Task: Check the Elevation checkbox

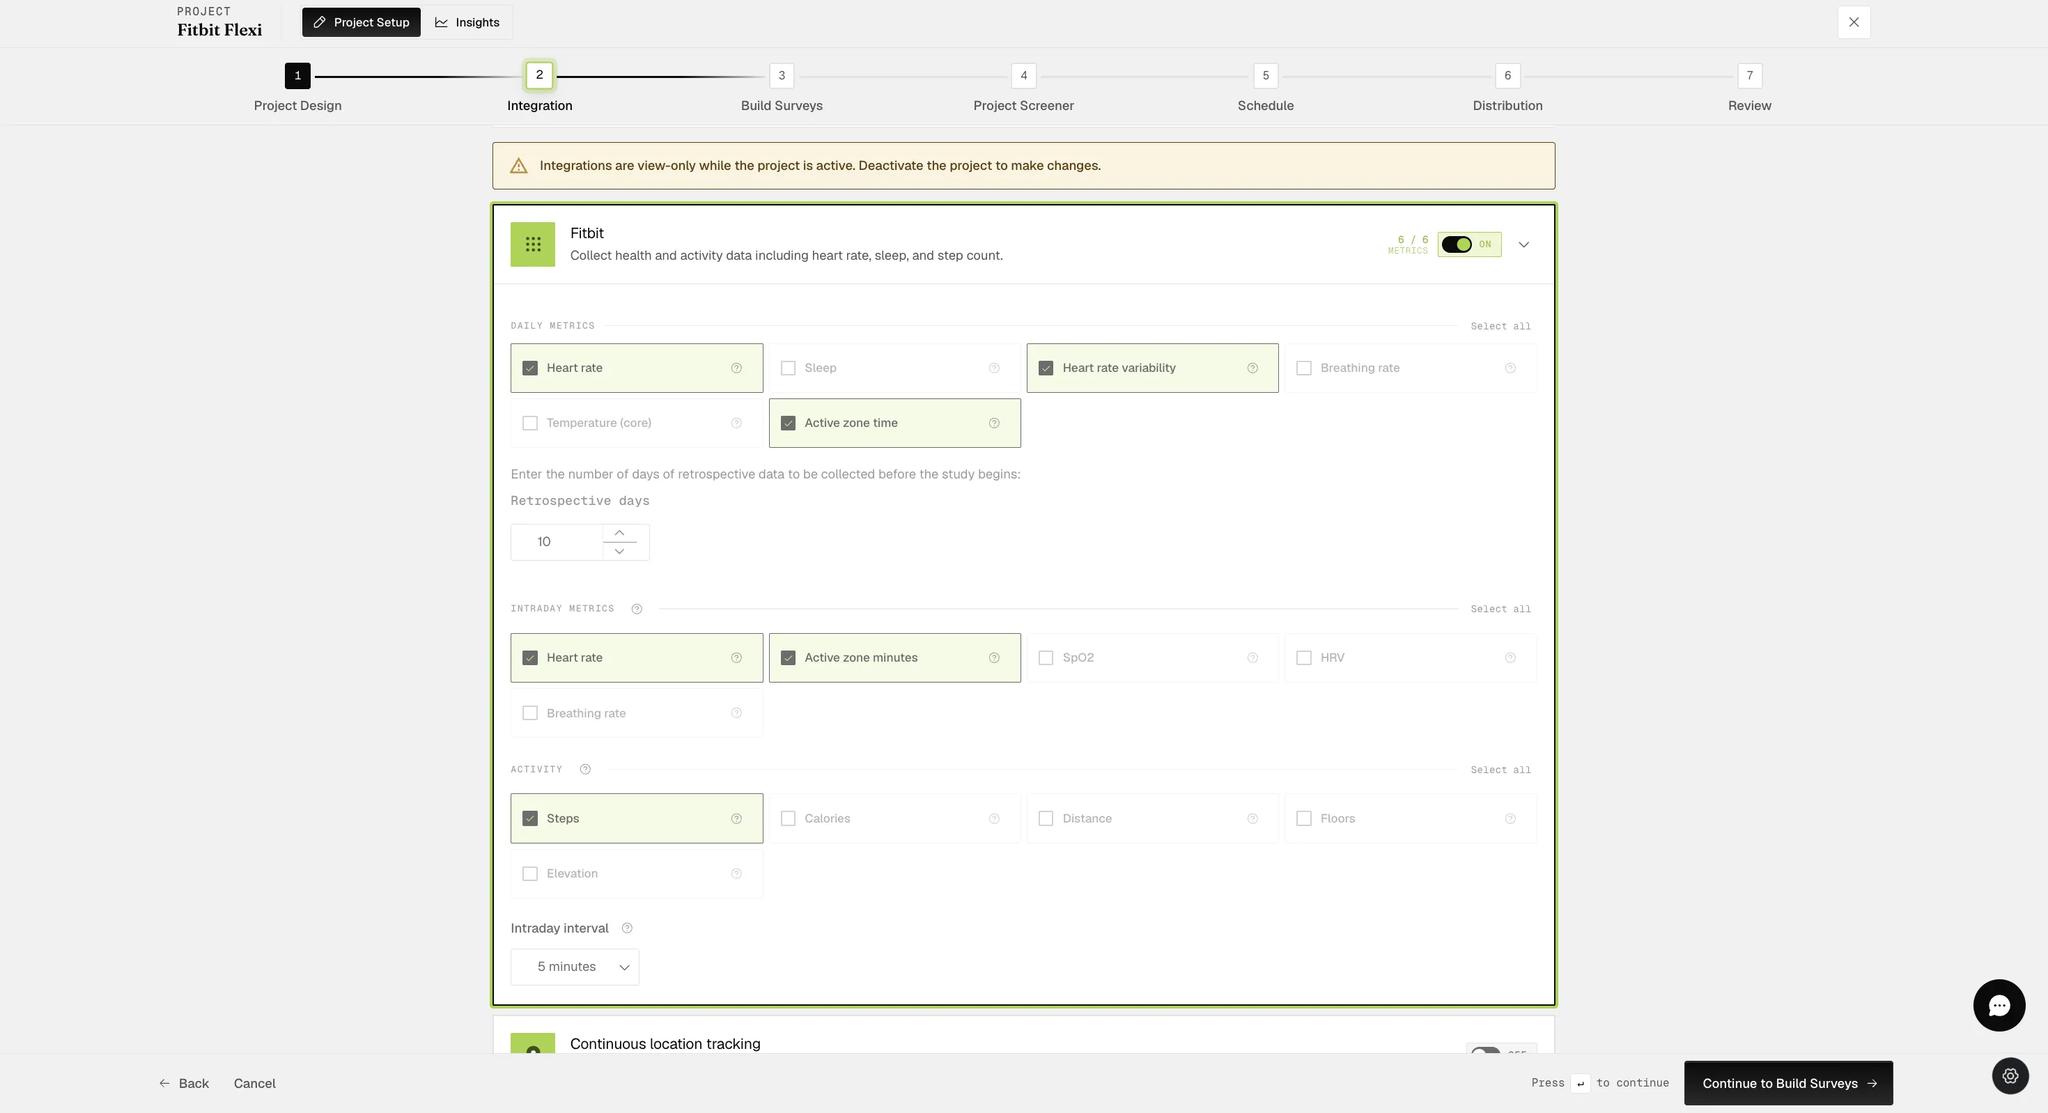Action: point(530,874)
